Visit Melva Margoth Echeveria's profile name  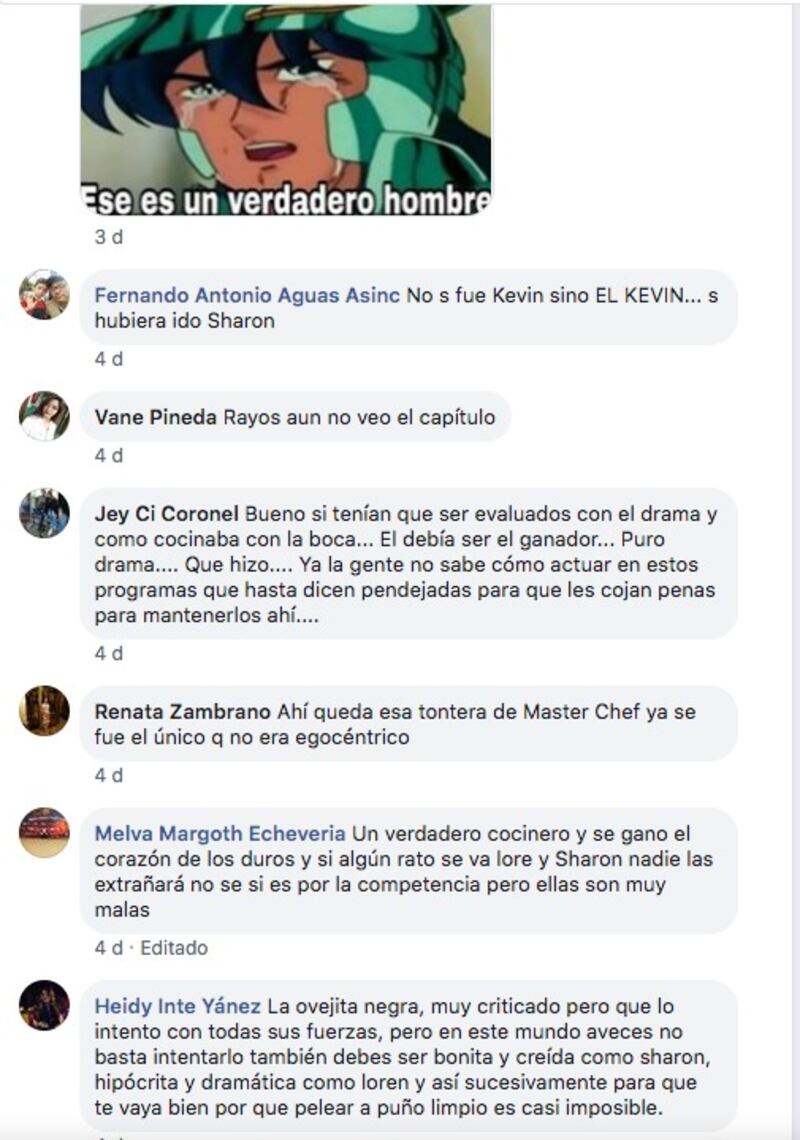(x=220, y=833)
